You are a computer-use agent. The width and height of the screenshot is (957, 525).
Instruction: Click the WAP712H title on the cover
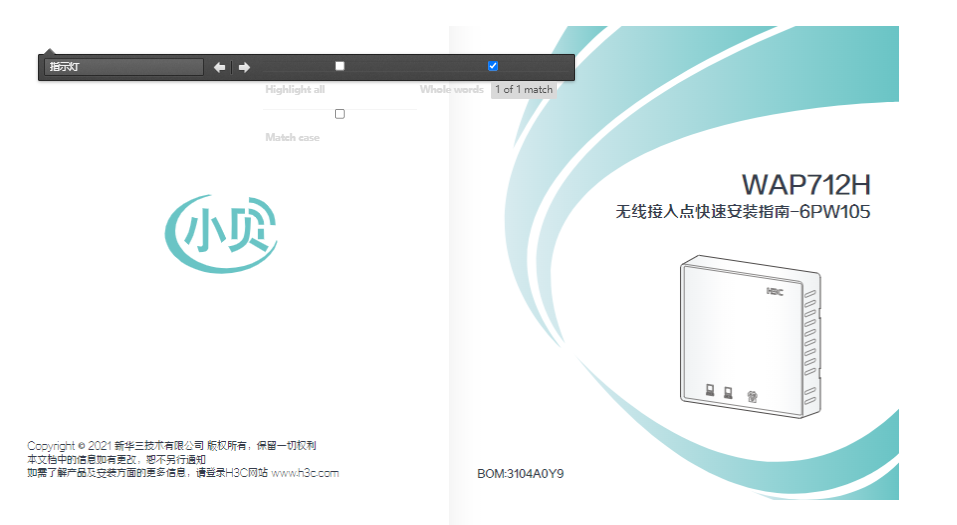[806, 185]
